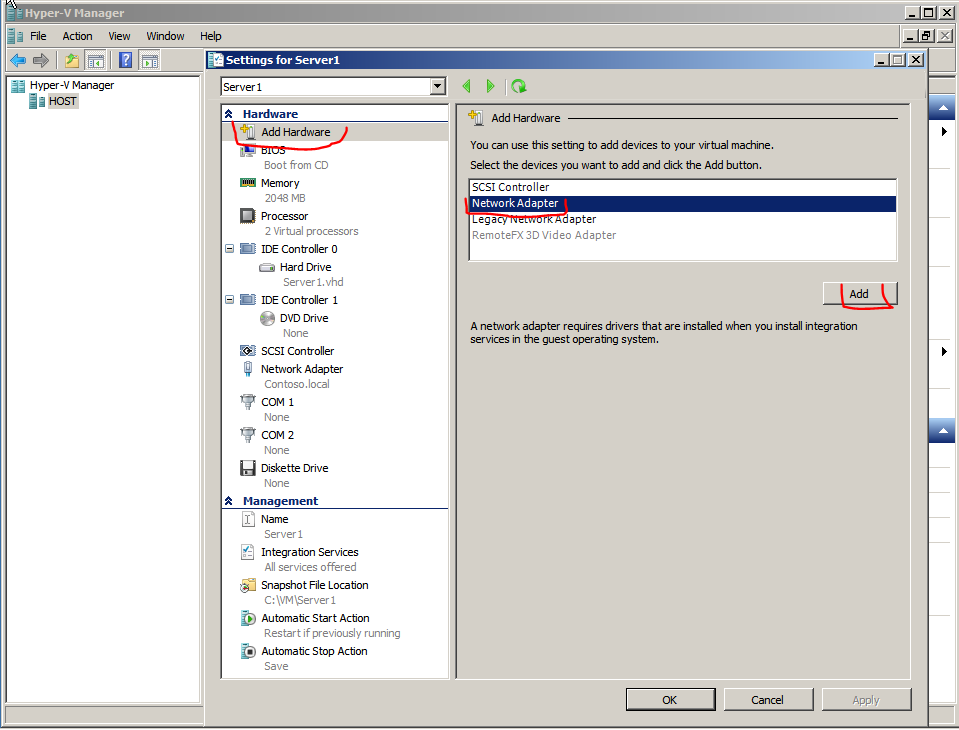Select the Network Adapter plug icon in tree

click(x=248, y=369)
